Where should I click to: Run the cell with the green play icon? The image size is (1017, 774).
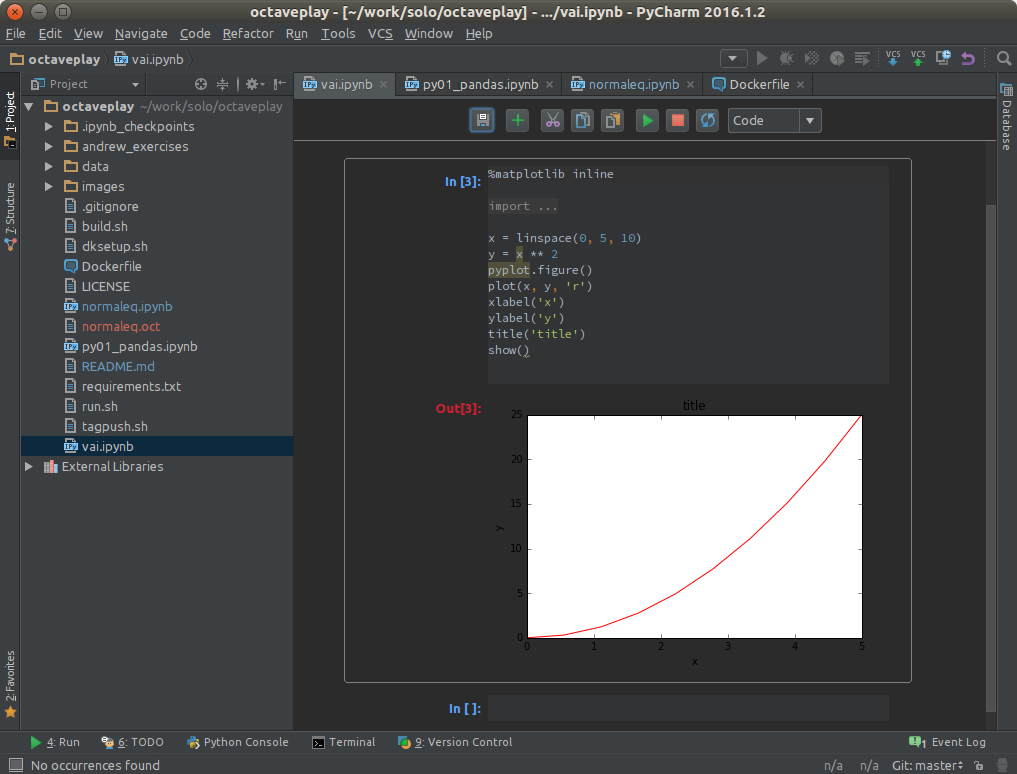[x=647, y=121]
